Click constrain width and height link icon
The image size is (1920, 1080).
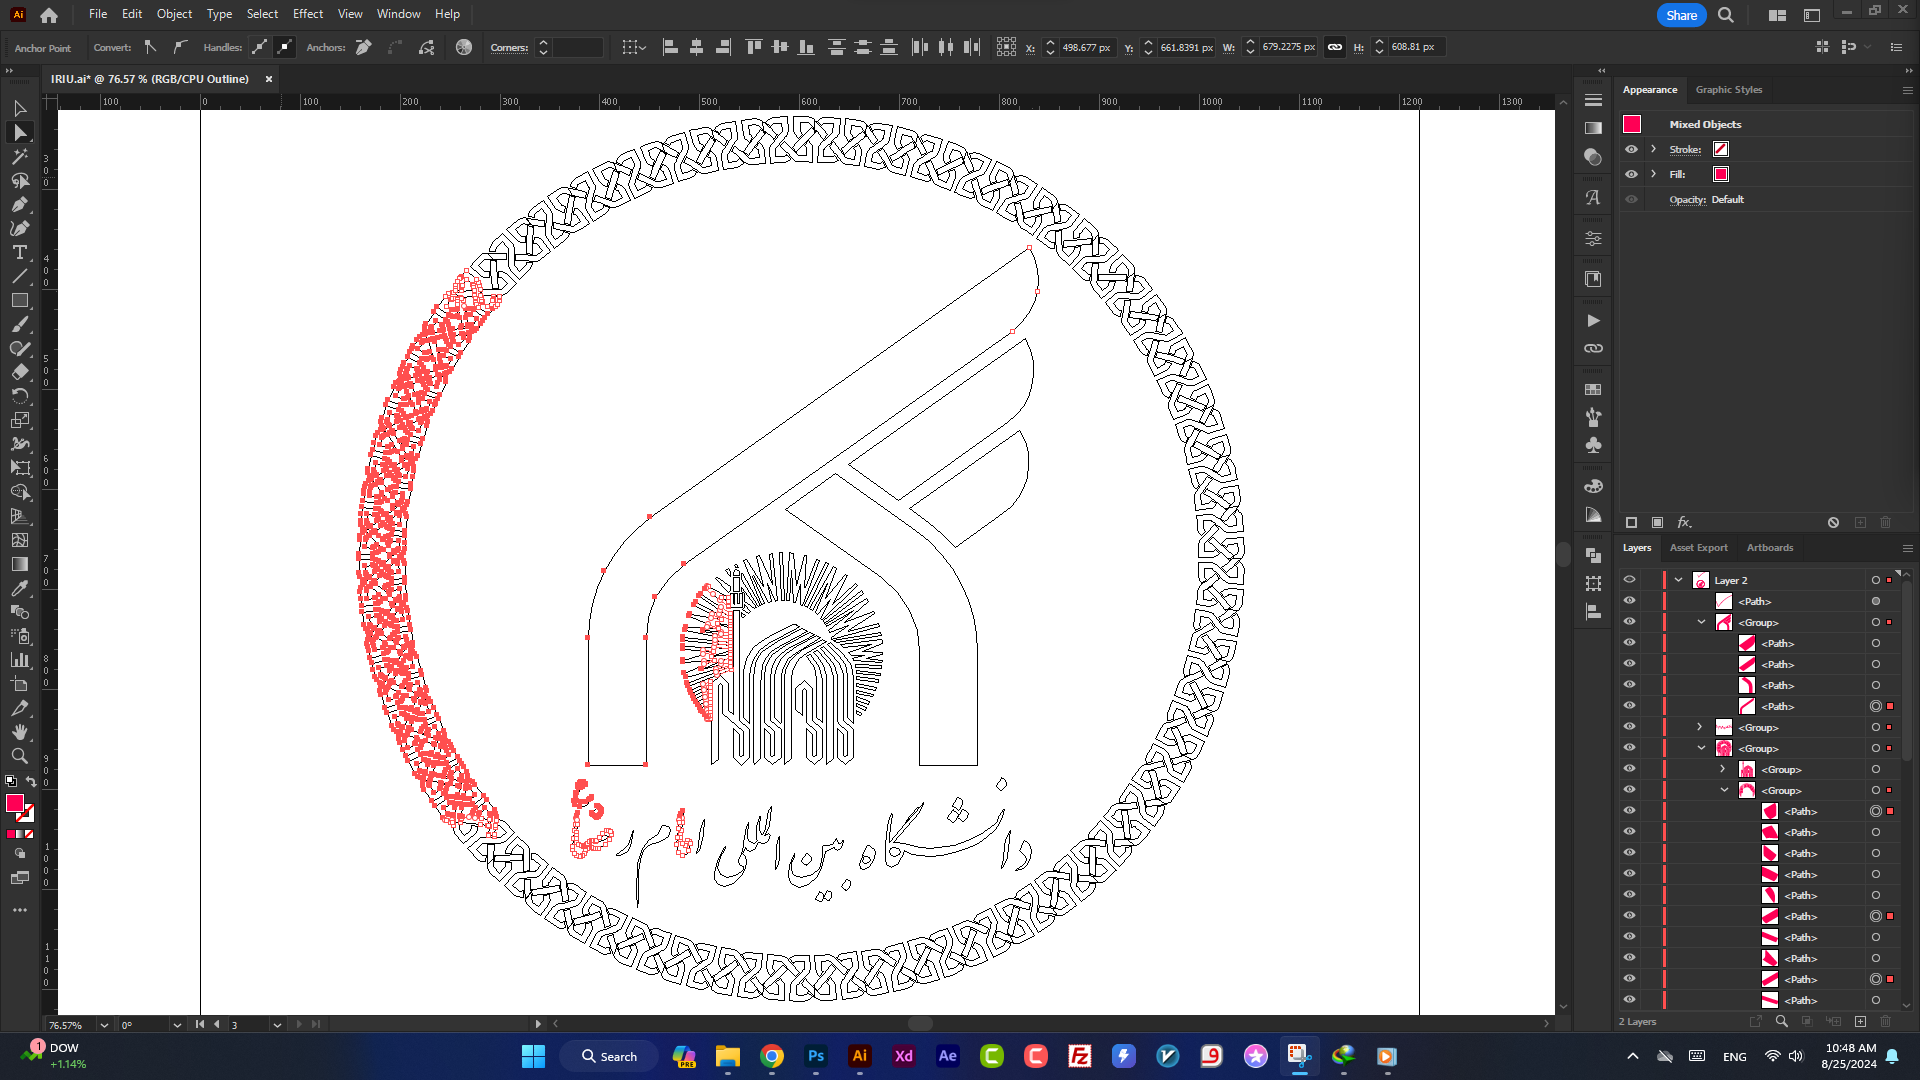(x=1335, y=47)
